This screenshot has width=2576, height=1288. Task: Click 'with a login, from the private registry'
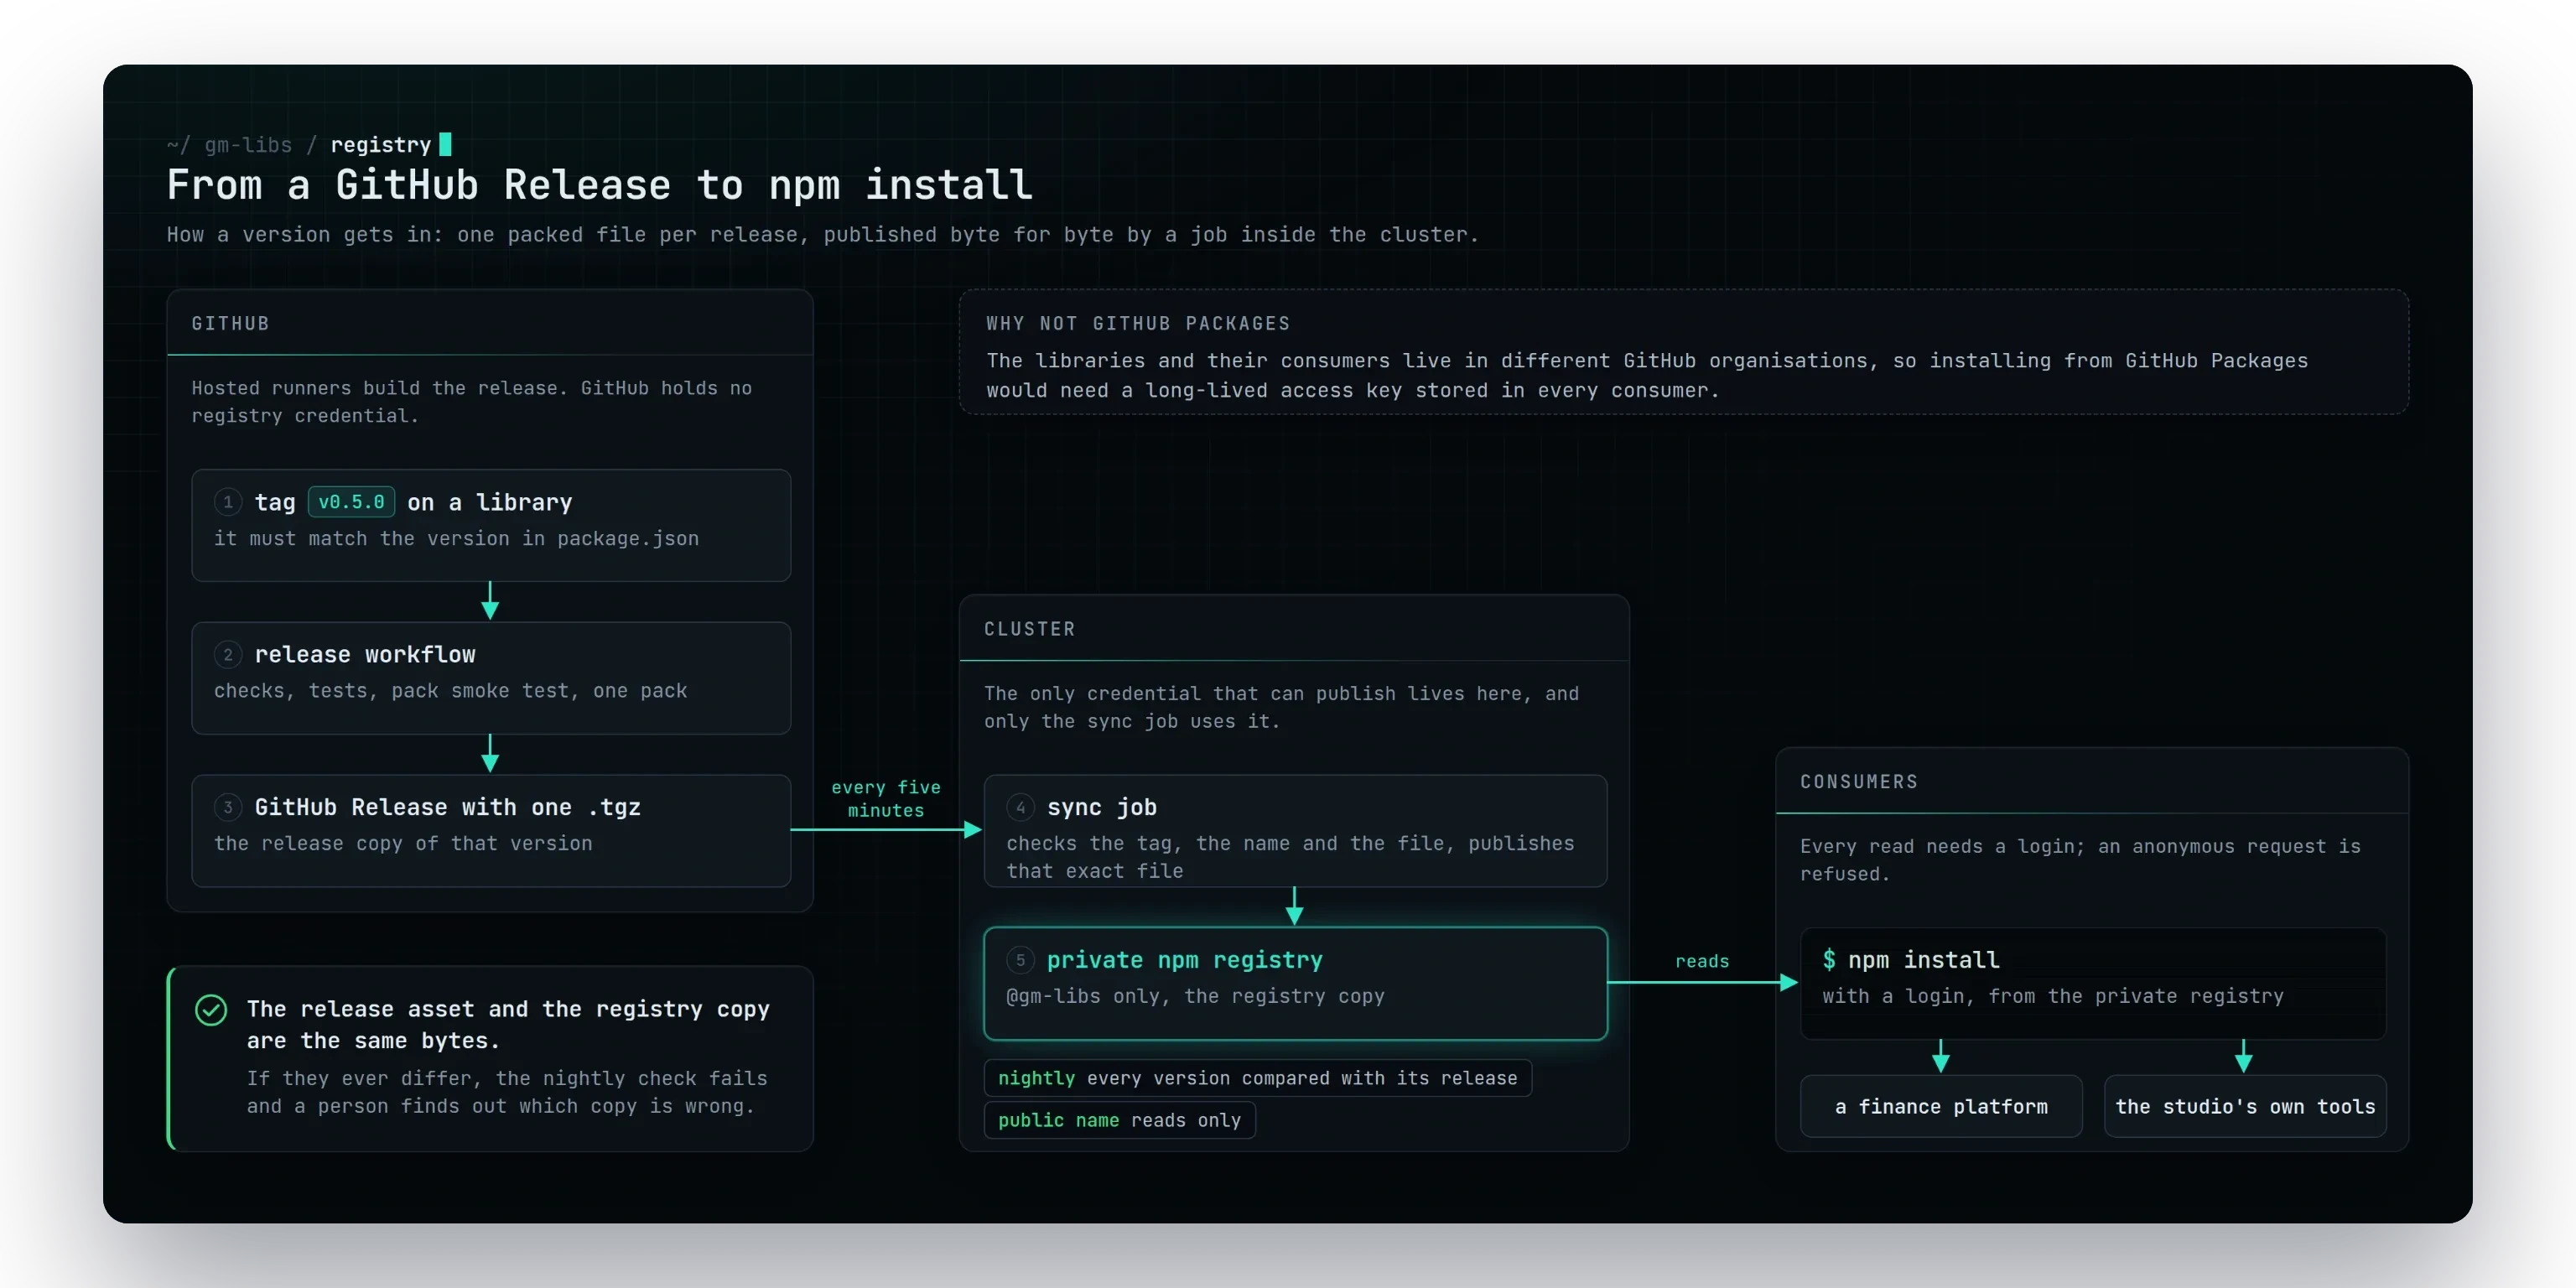coord(2053,996)
